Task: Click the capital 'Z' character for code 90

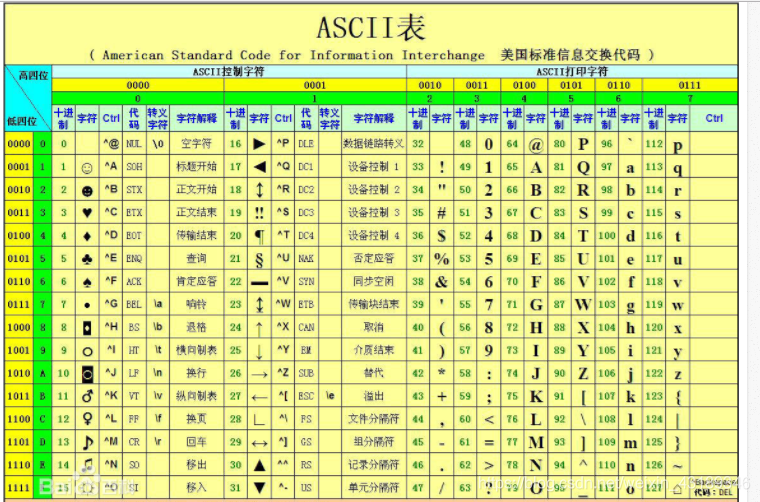Action: [583, 374]
